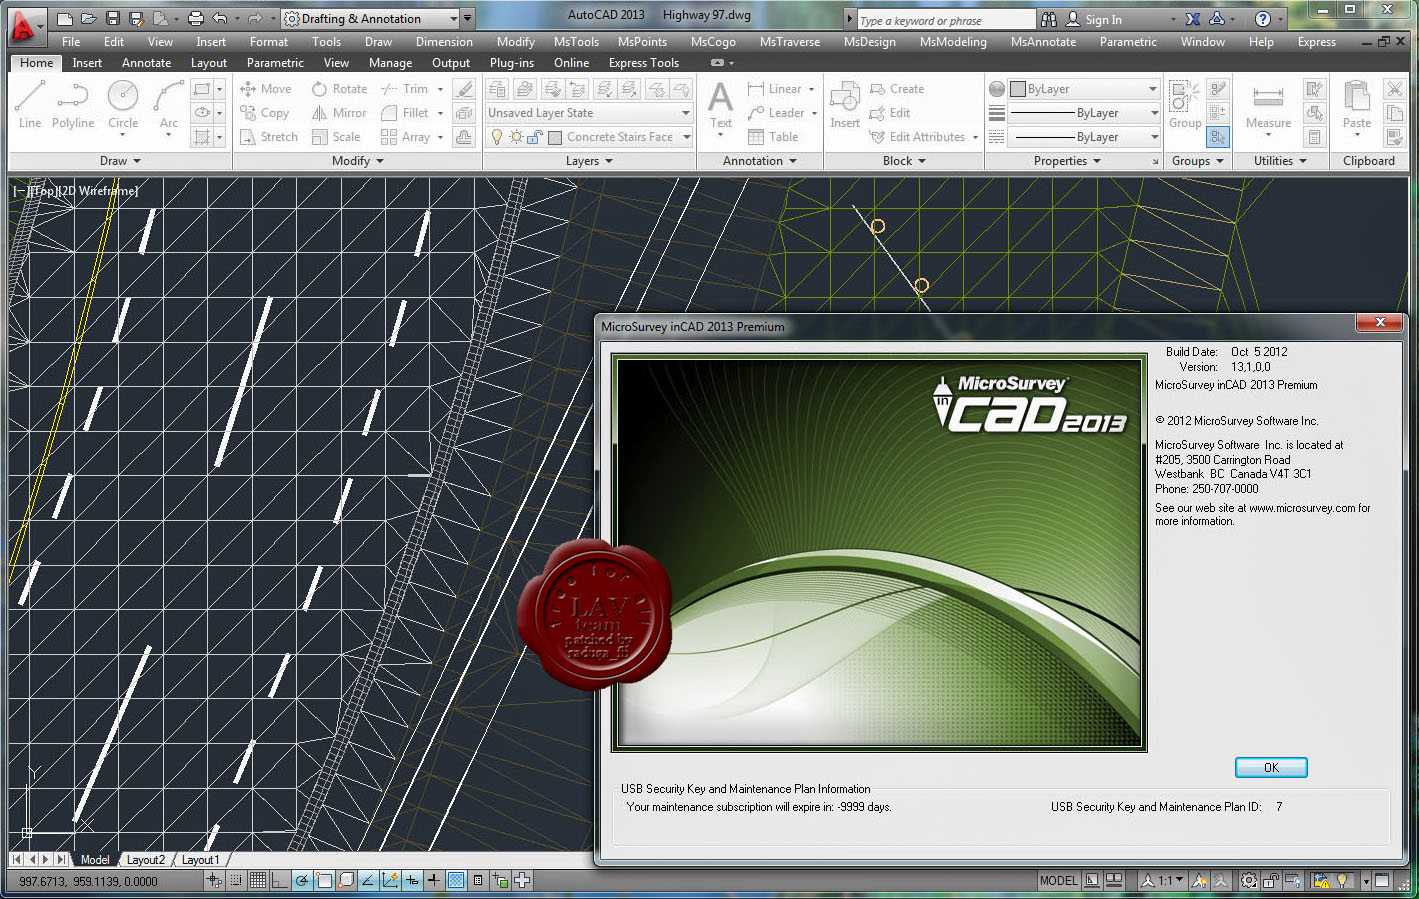Click the Array tool
1419x899 pixels.
coord(405,137)
